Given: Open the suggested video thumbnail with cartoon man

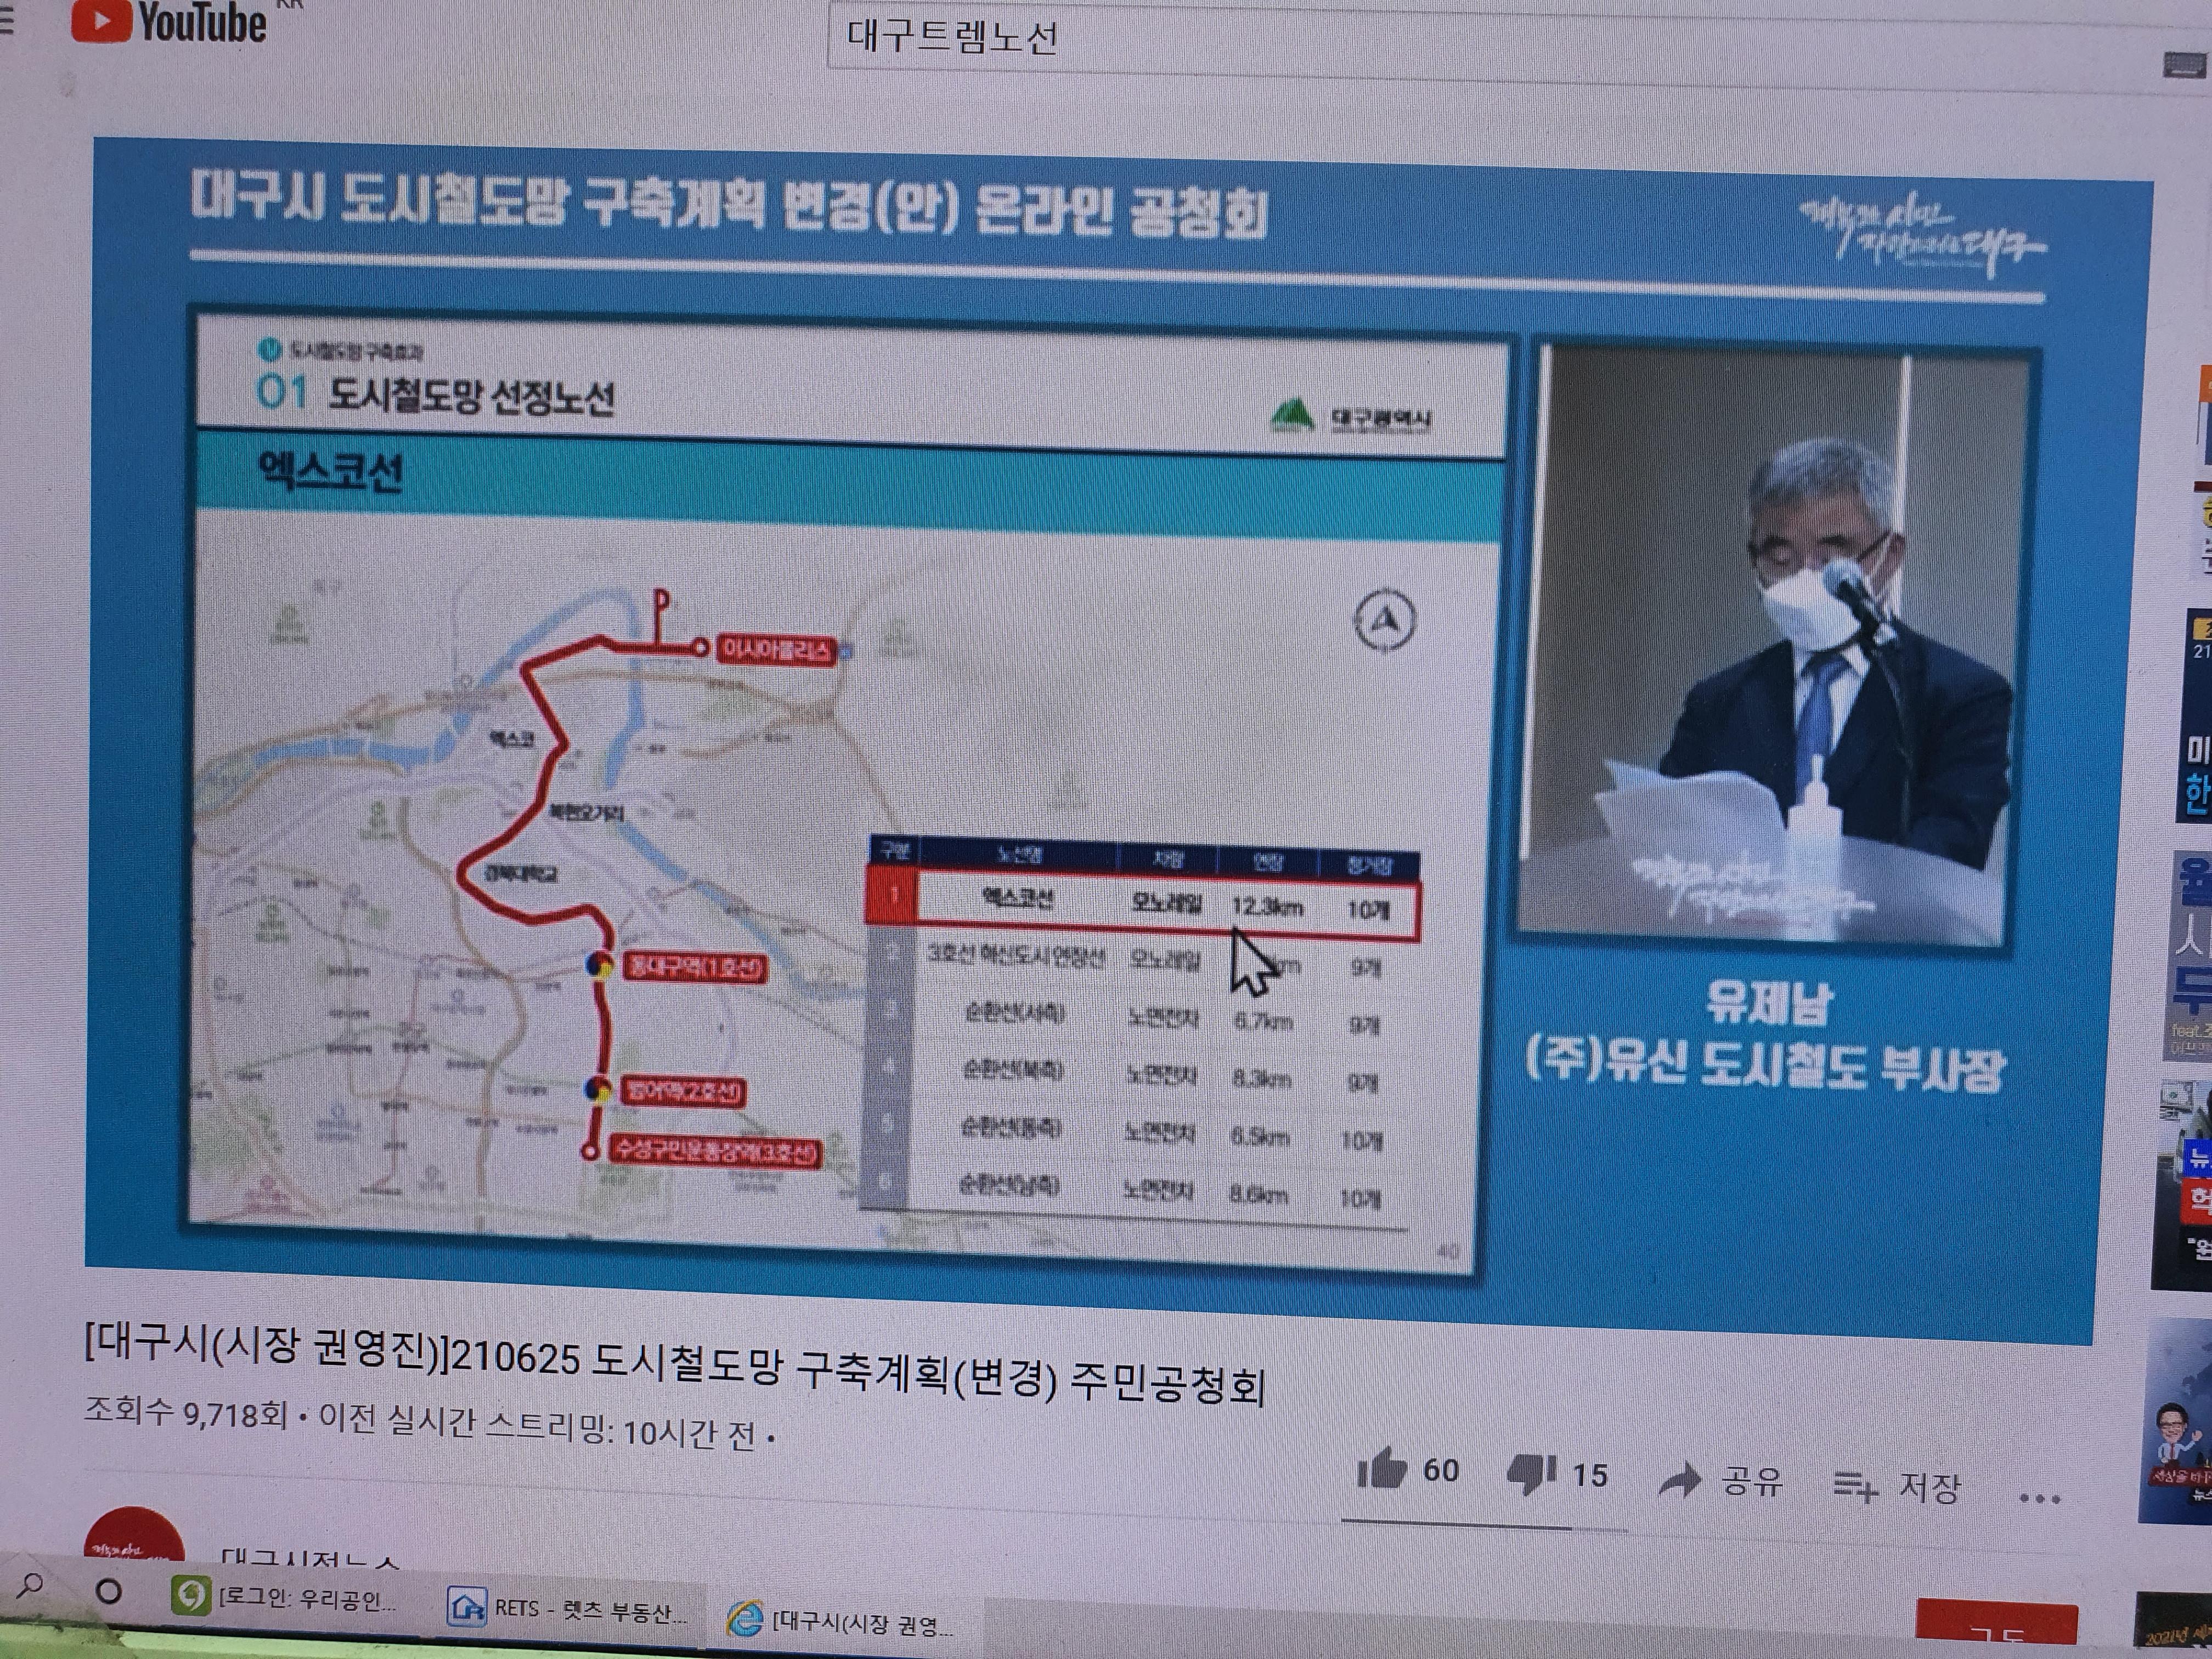Looking at the screenshot, I should (2177, 1422).
